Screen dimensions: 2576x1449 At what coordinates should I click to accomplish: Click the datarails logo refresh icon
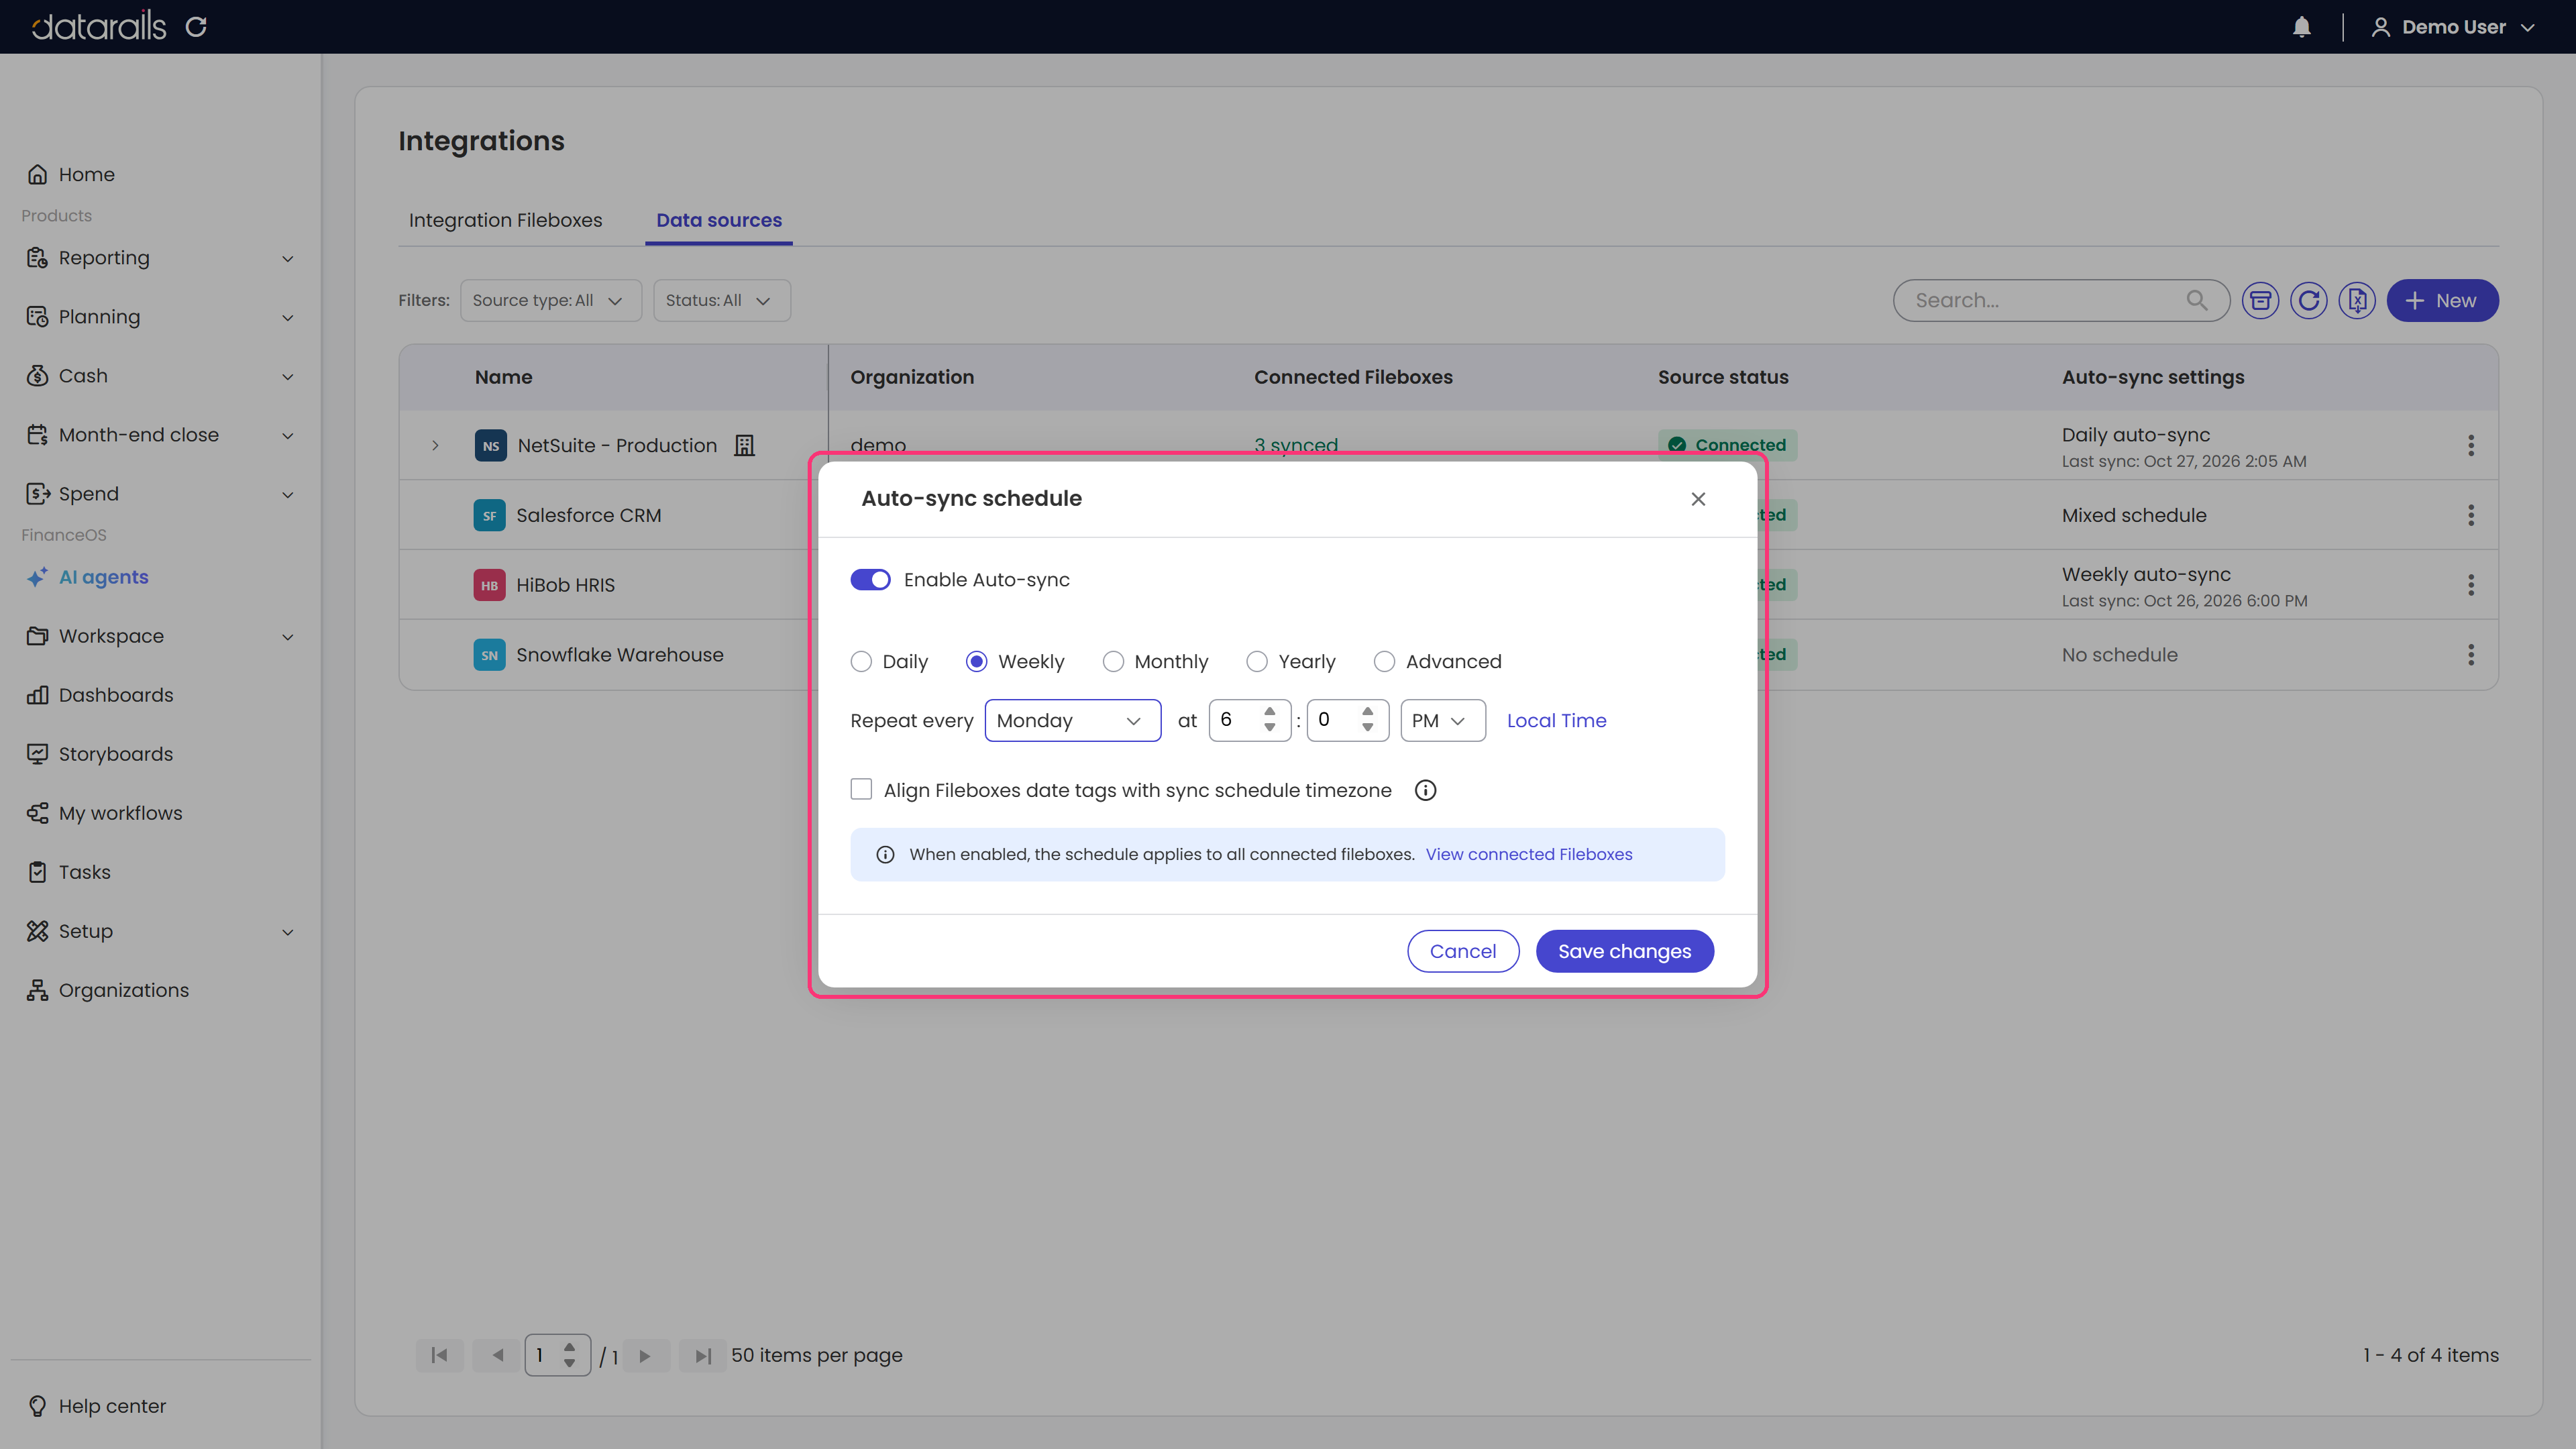pos(196,27)
